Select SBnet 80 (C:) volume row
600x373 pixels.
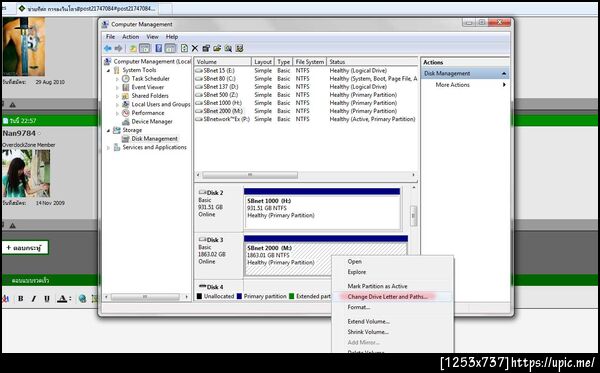click(306, 78)
